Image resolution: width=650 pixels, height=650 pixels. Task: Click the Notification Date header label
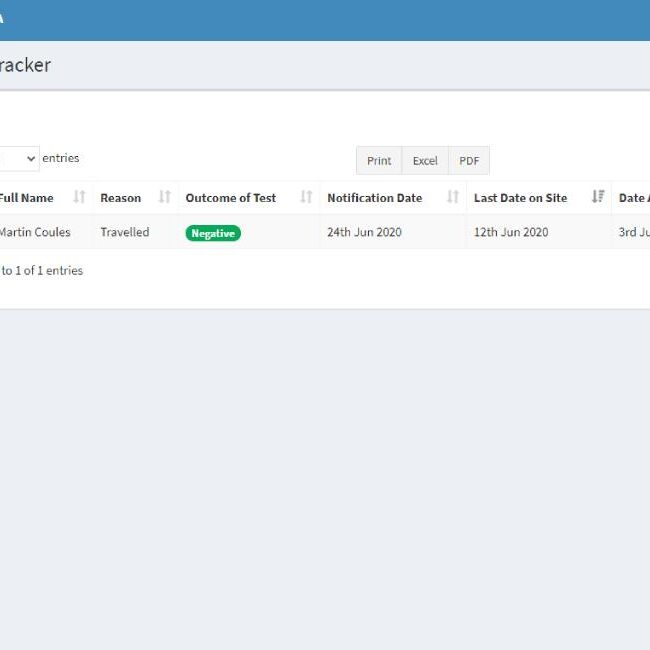[x=375, y=198]
